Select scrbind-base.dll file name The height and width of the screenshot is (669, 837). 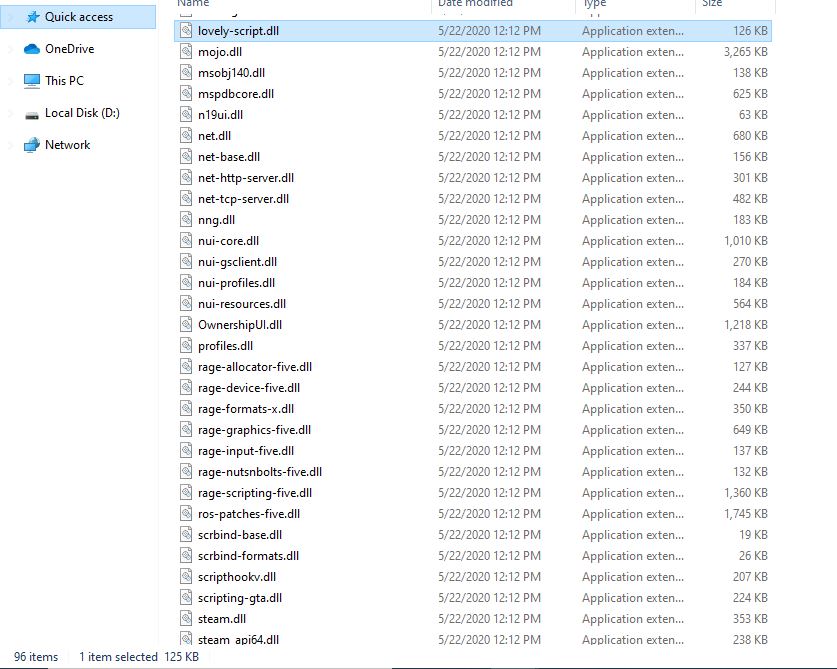coord(240,535)
